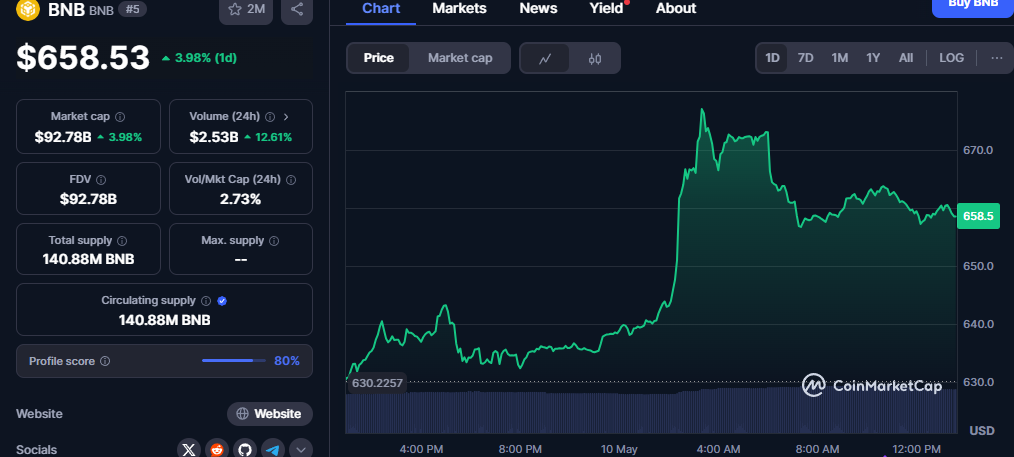1014x457 pixels.
Task: Click the verified circulating supply badge
Action: click(x=222, y=301)
